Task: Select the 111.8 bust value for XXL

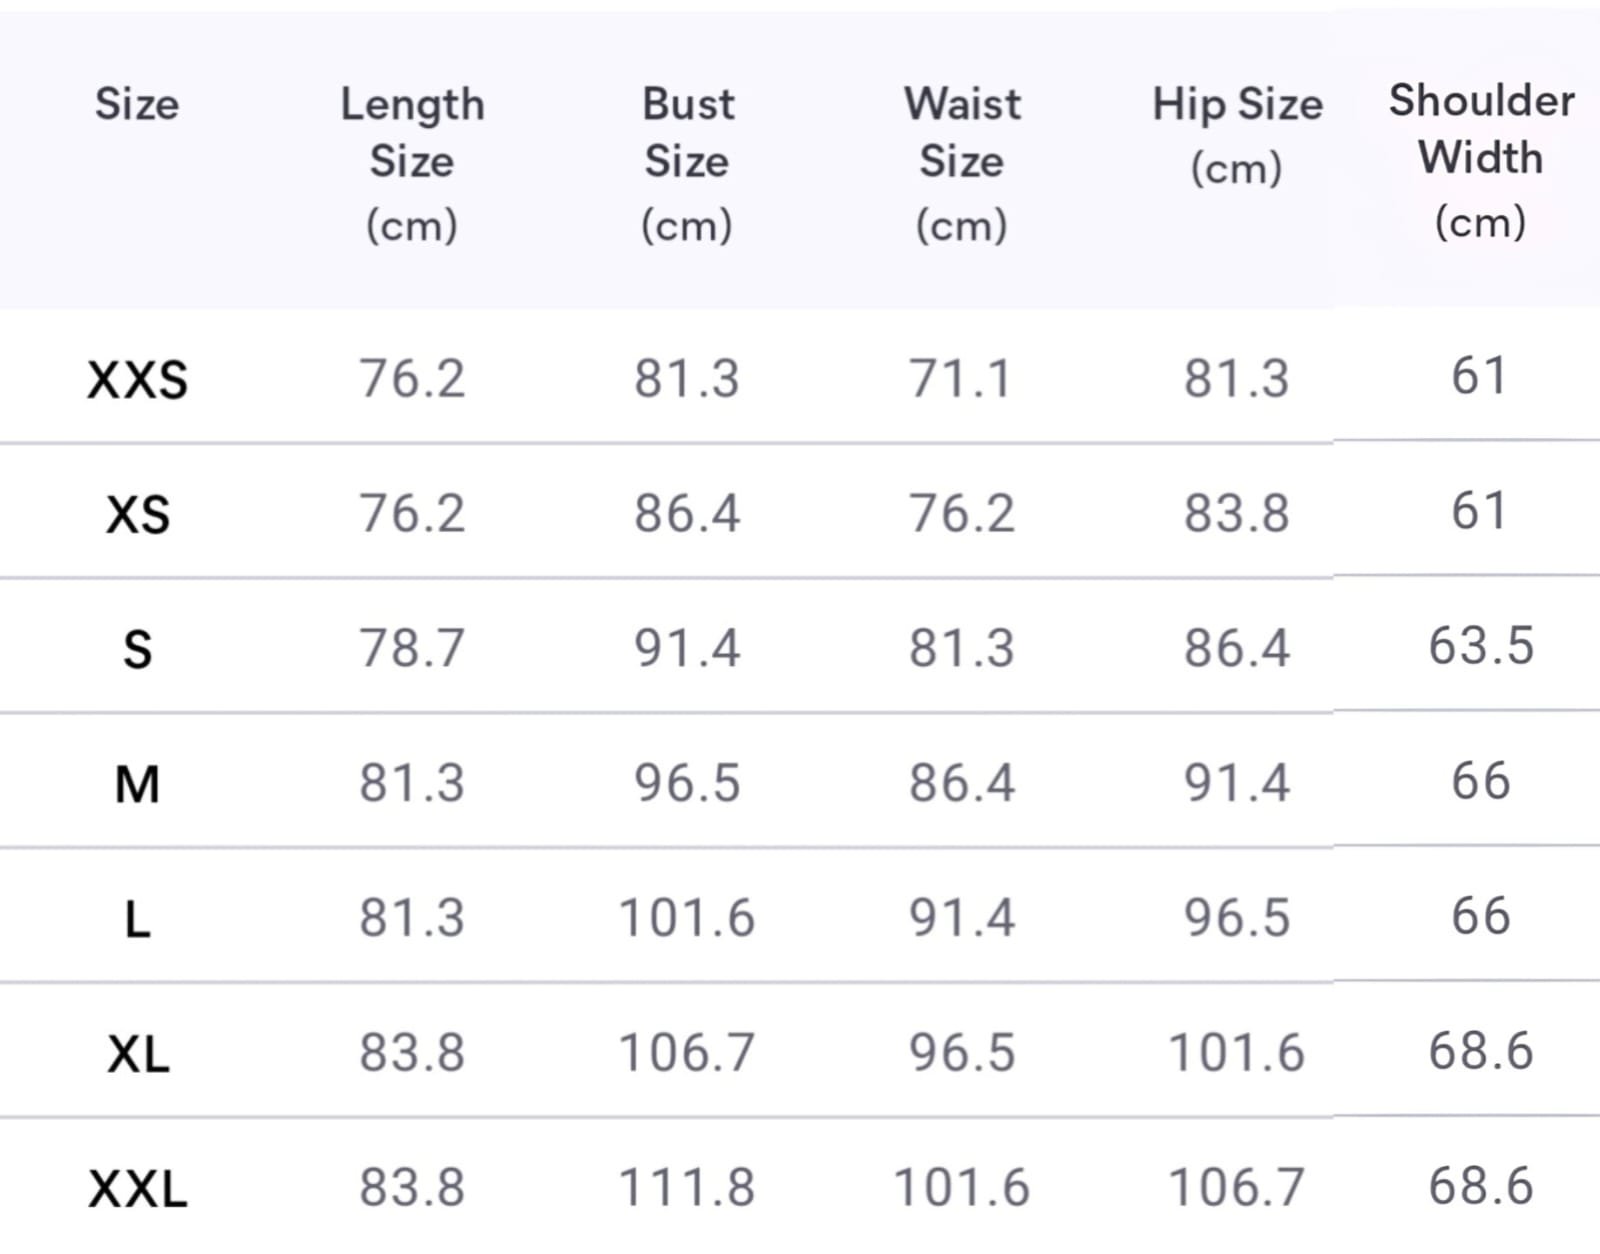Action: [687, 1188]
